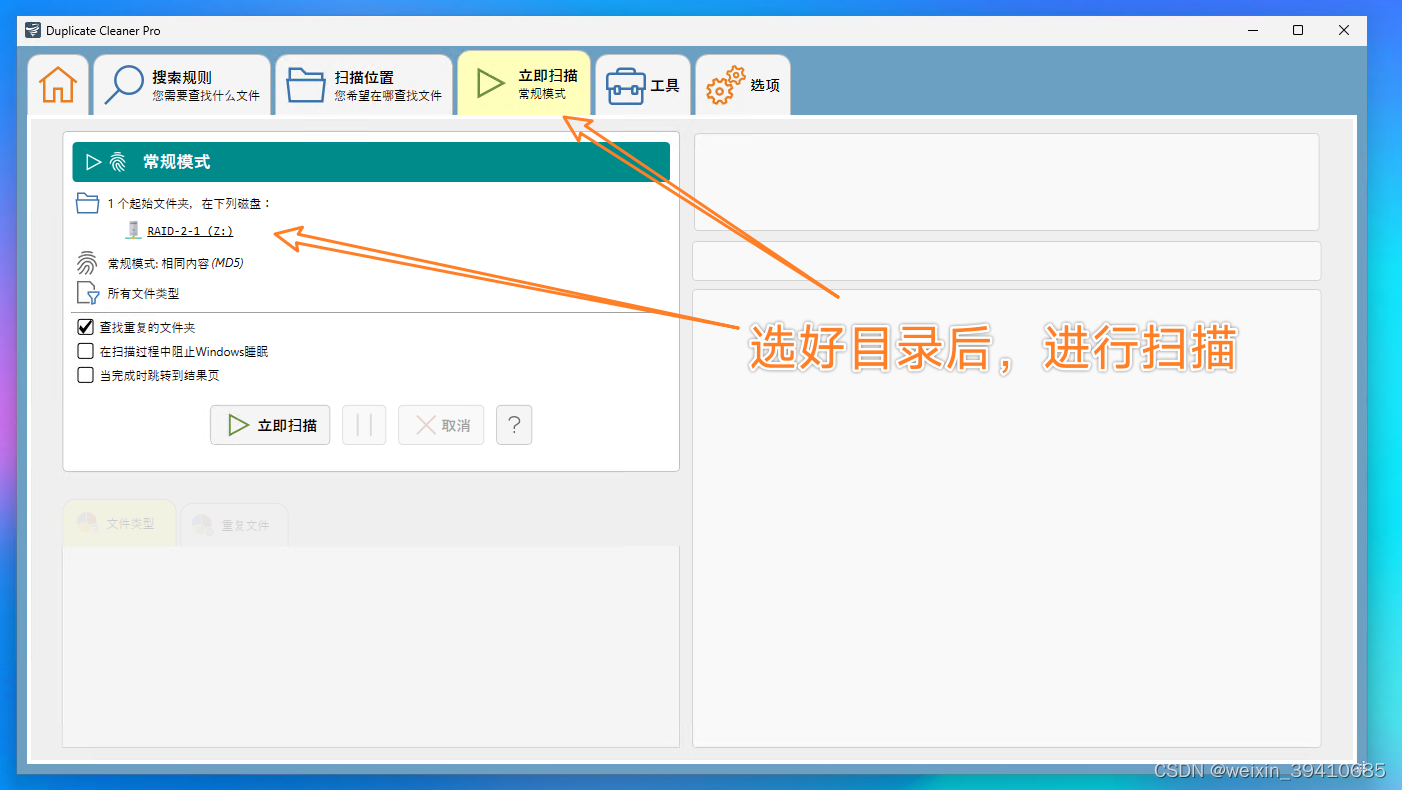
Task: Click the play triangle icon on 立即扫描 tab
Action: [490, 84]
